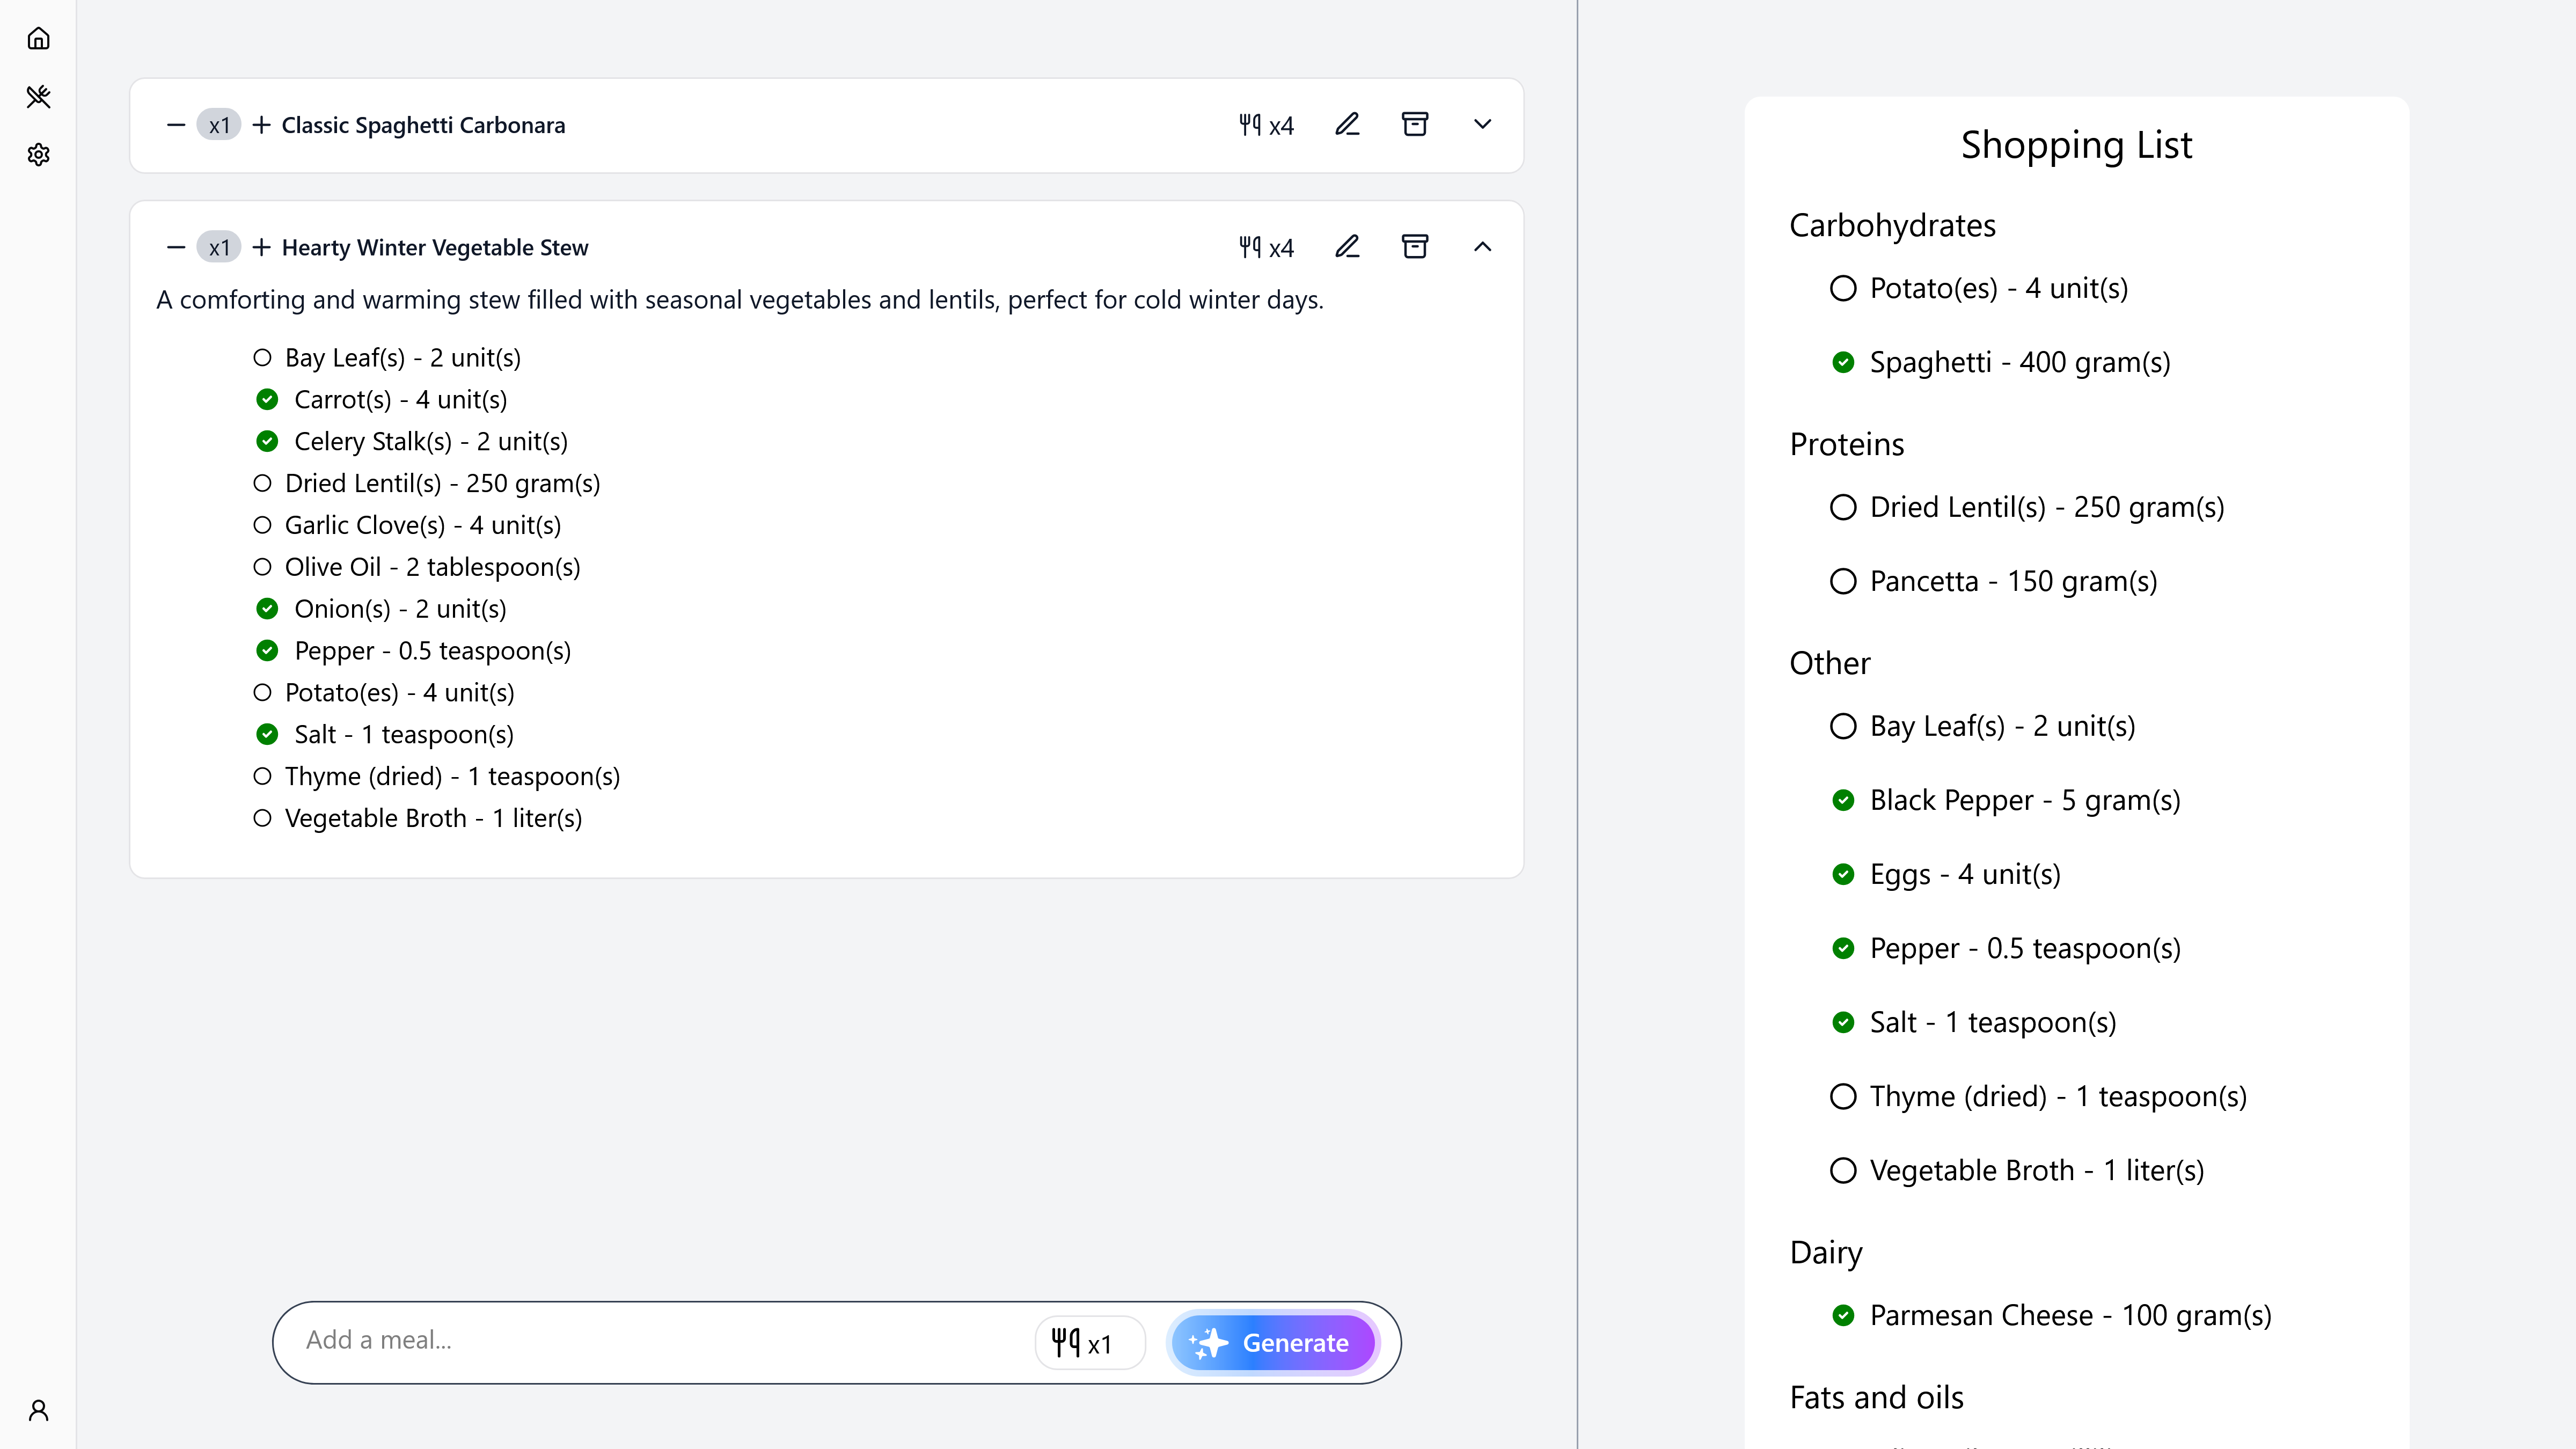Edit the Hearty Winter Vegetable Stew
The width and height of the screenshot is (2576, 1449).
pos(1347,247)
